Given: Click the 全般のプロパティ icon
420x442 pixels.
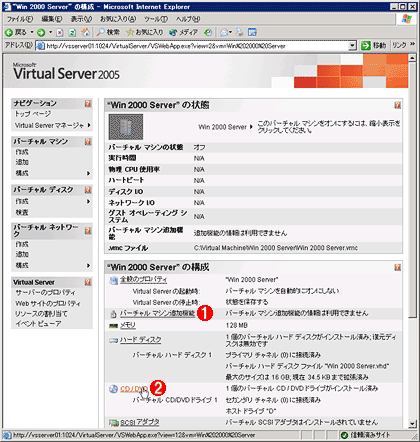Looking at the screenshot, I should pos(114,280).
